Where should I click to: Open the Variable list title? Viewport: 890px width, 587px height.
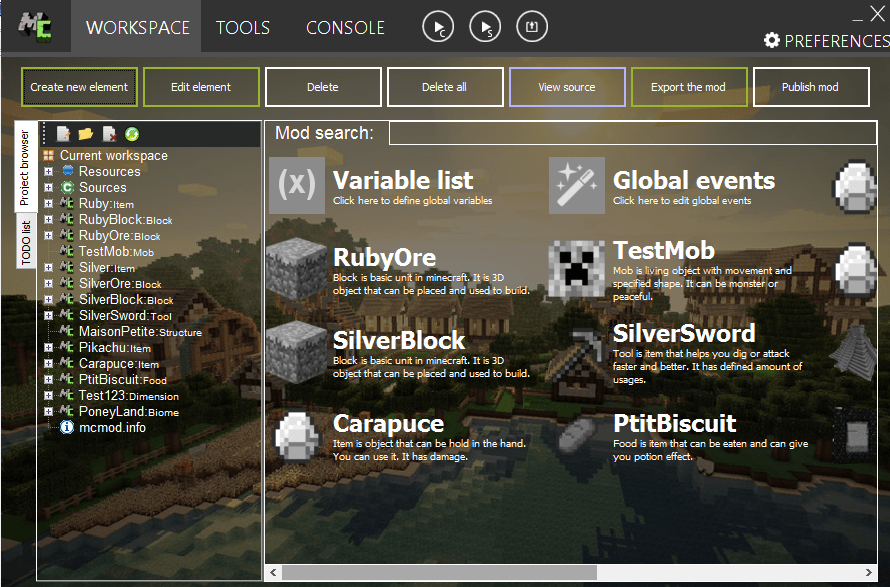pos(403,181)
